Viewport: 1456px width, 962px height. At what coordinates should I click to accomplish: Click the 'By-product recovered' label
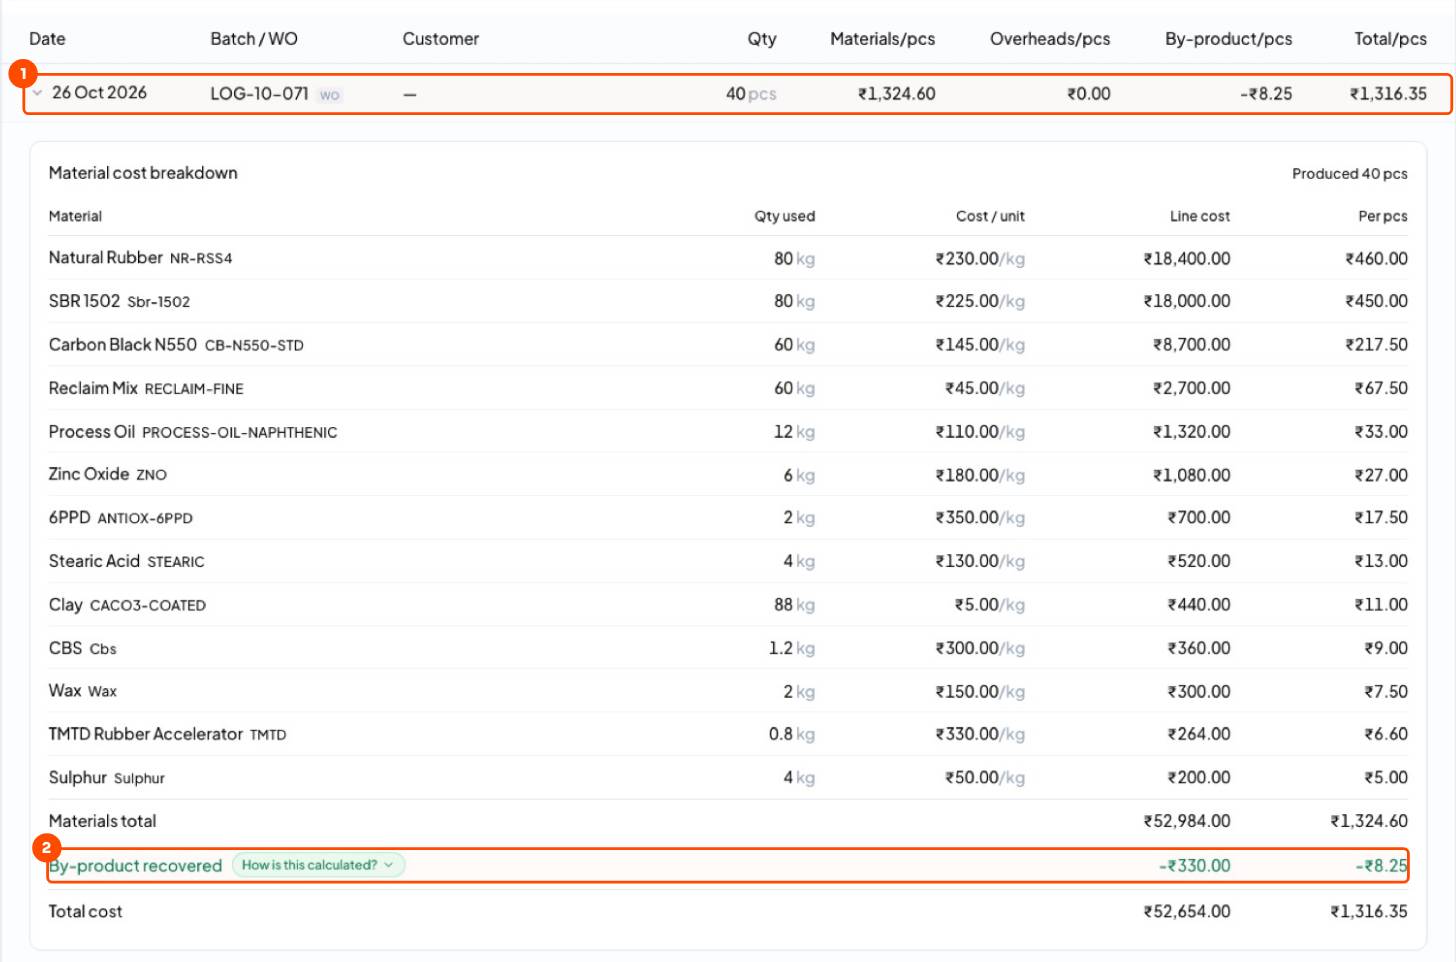coord(135,866)
